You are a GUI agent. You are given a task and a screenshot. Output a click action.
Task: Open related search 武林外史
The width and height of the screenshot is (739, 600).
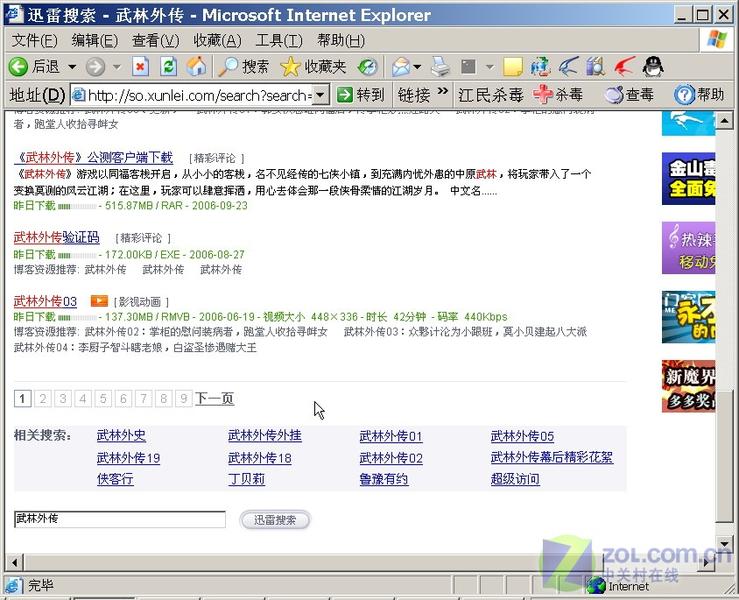click(x=121, y=435)
